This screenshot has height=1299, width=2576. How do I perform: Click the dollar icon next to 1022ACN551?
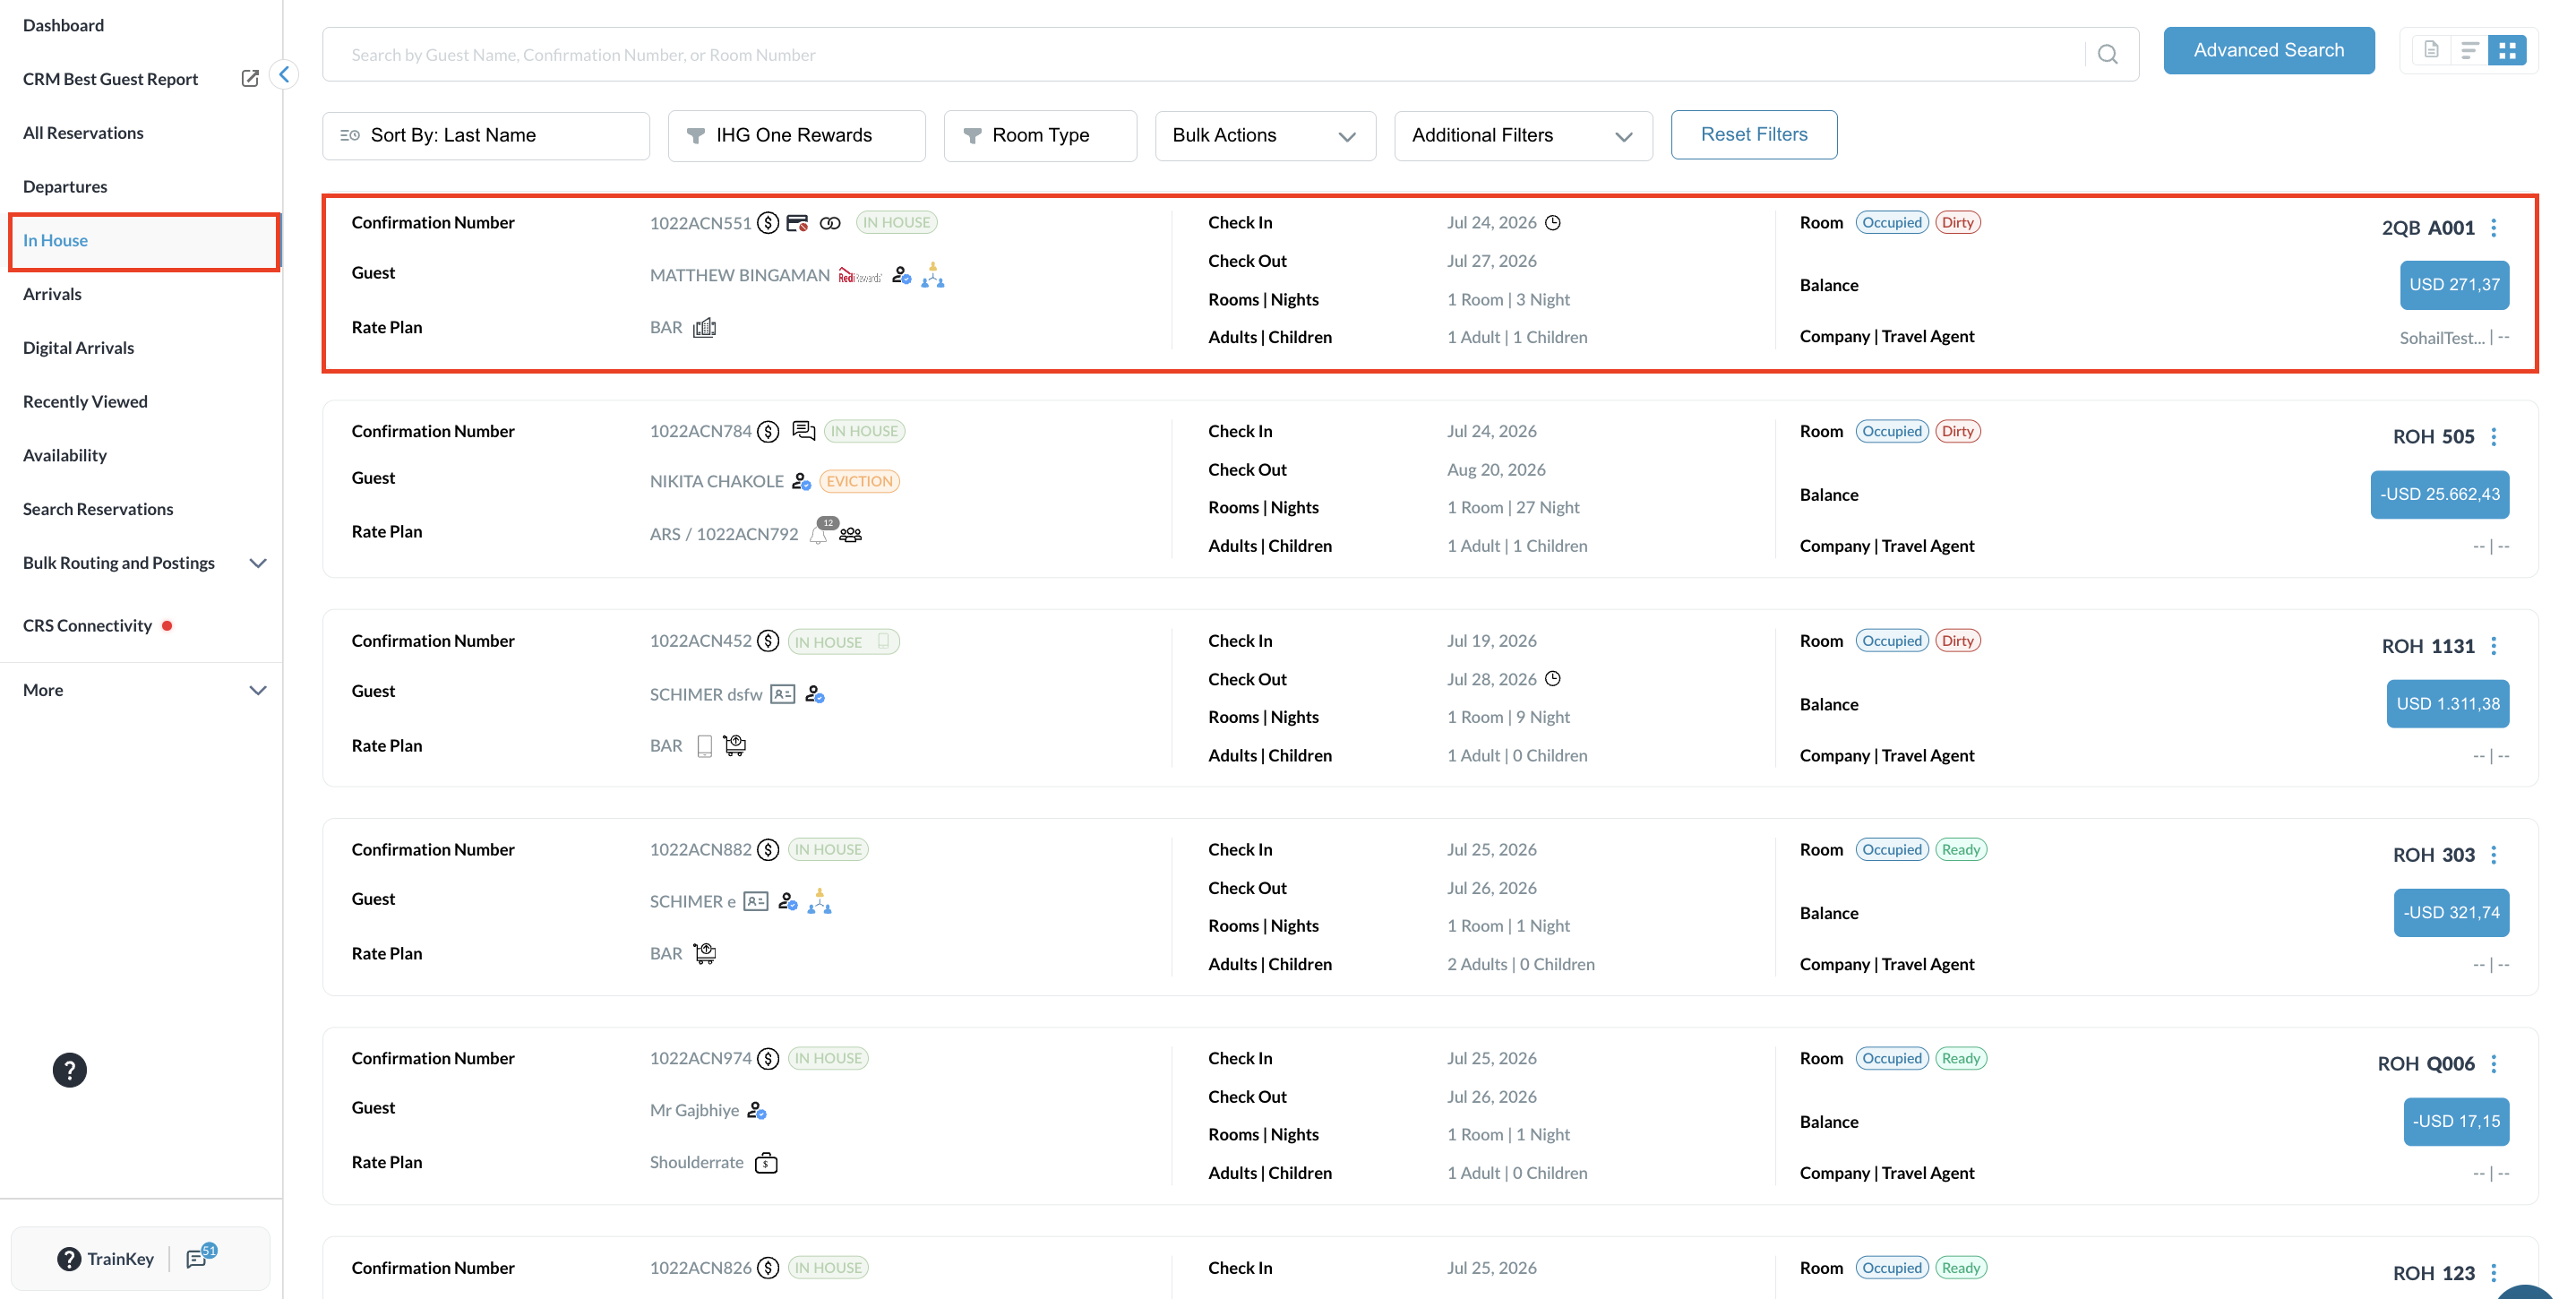click(x=768, y=223)
